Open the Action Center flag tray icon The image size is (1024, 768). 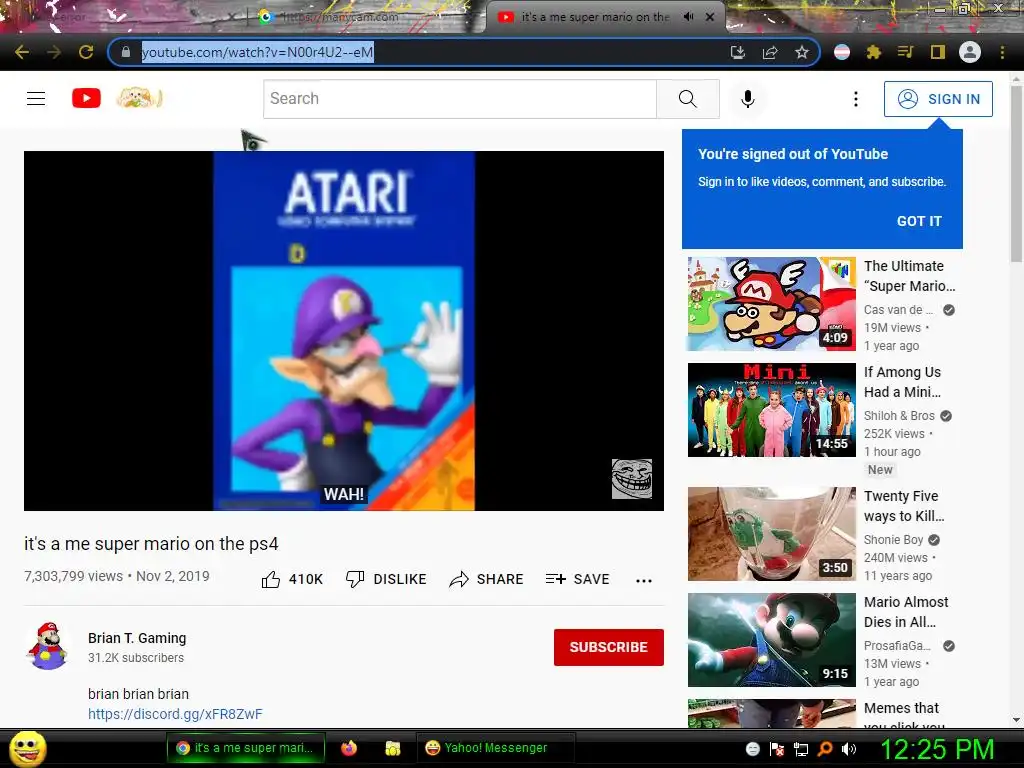point(776,749)
